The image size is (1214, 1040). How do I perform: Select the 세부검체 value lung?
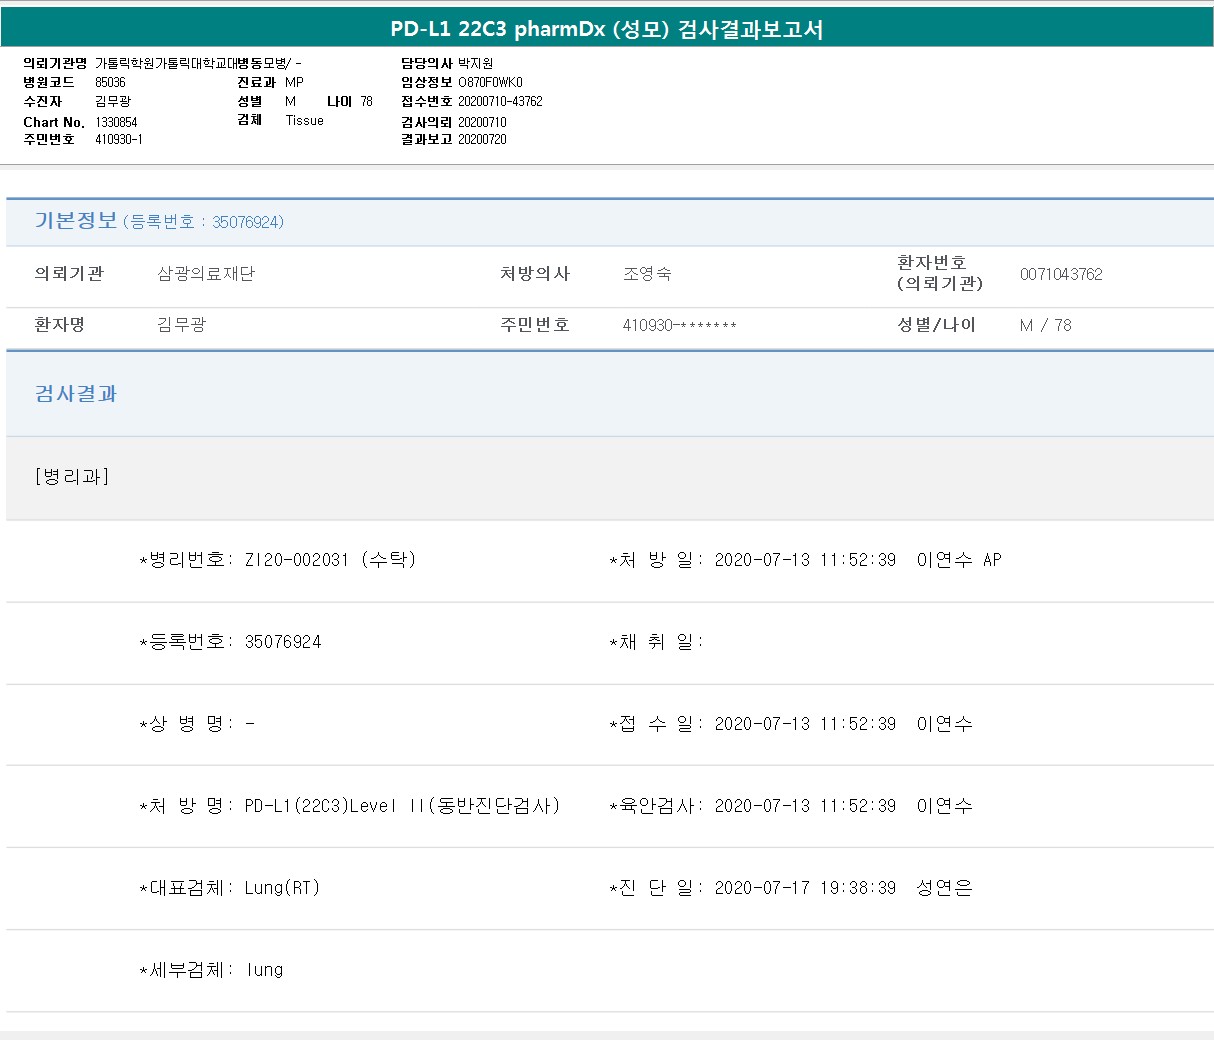coord(264,970)
